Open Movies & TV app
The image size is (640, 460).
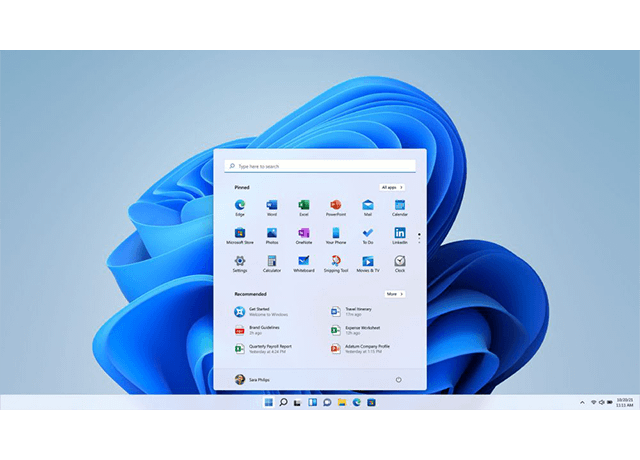click(368, 264)
